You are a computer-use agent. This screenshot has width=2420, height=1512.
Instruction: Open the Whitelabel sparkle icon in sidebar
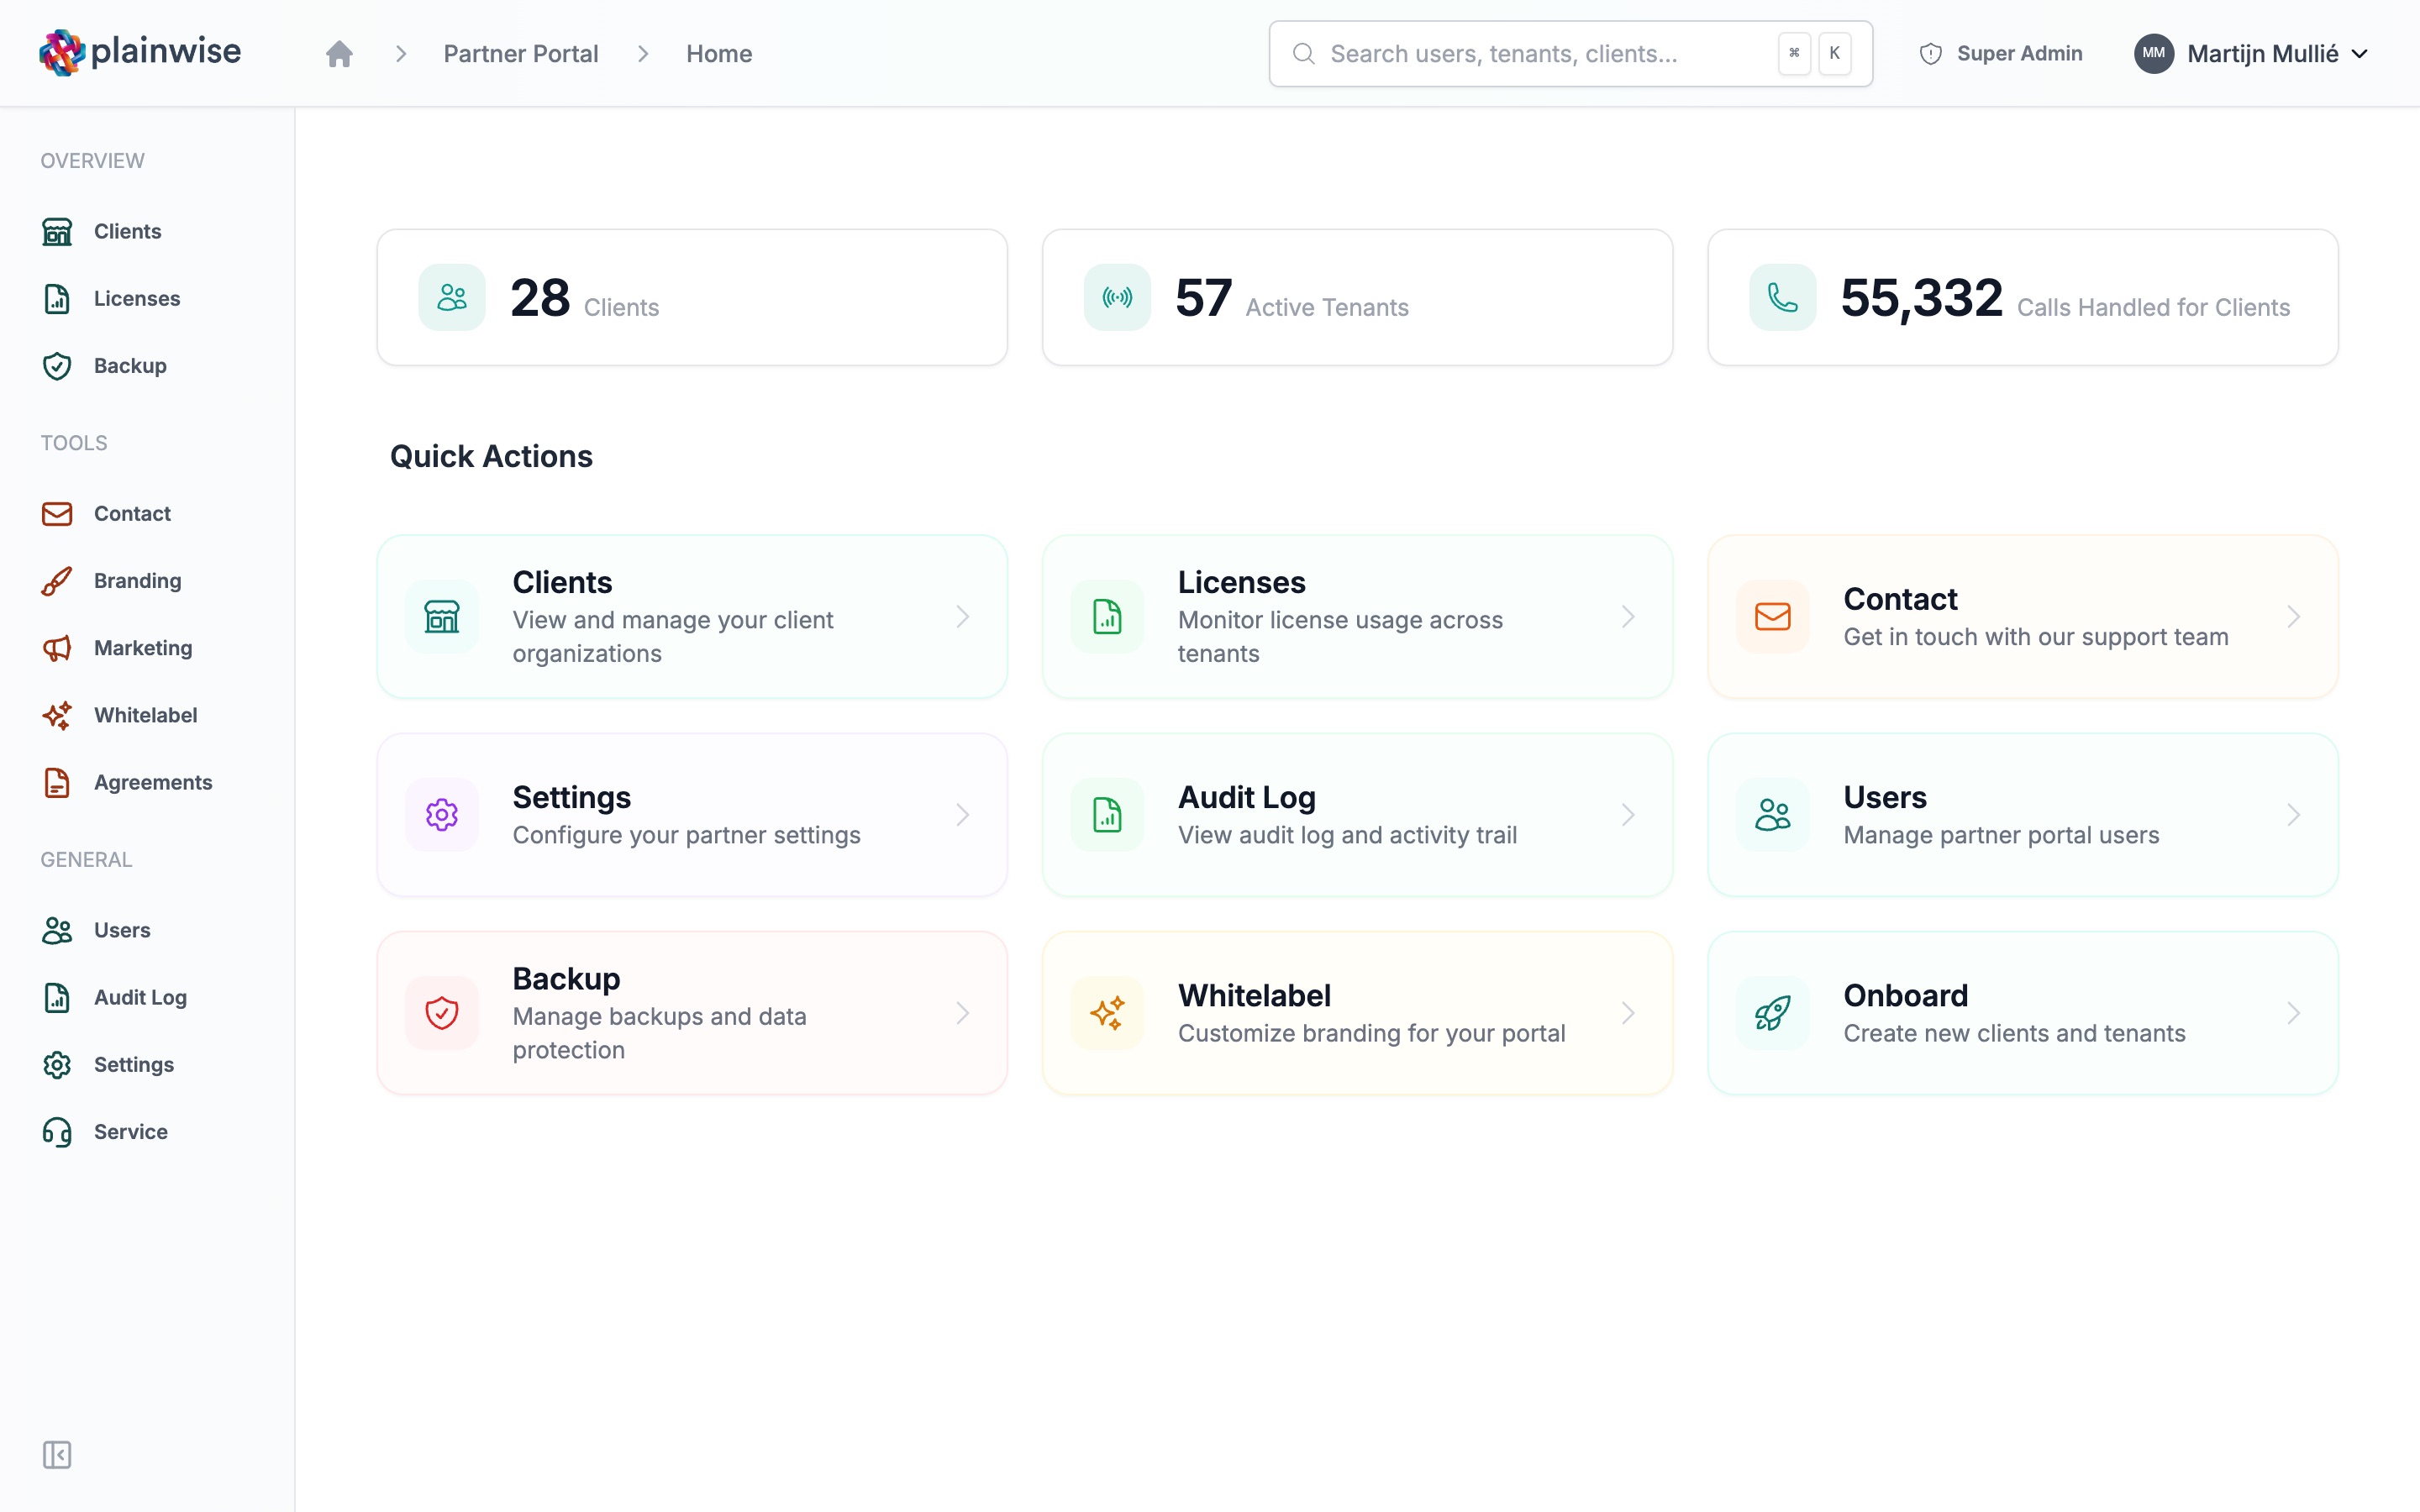click(x=57, y=715)
